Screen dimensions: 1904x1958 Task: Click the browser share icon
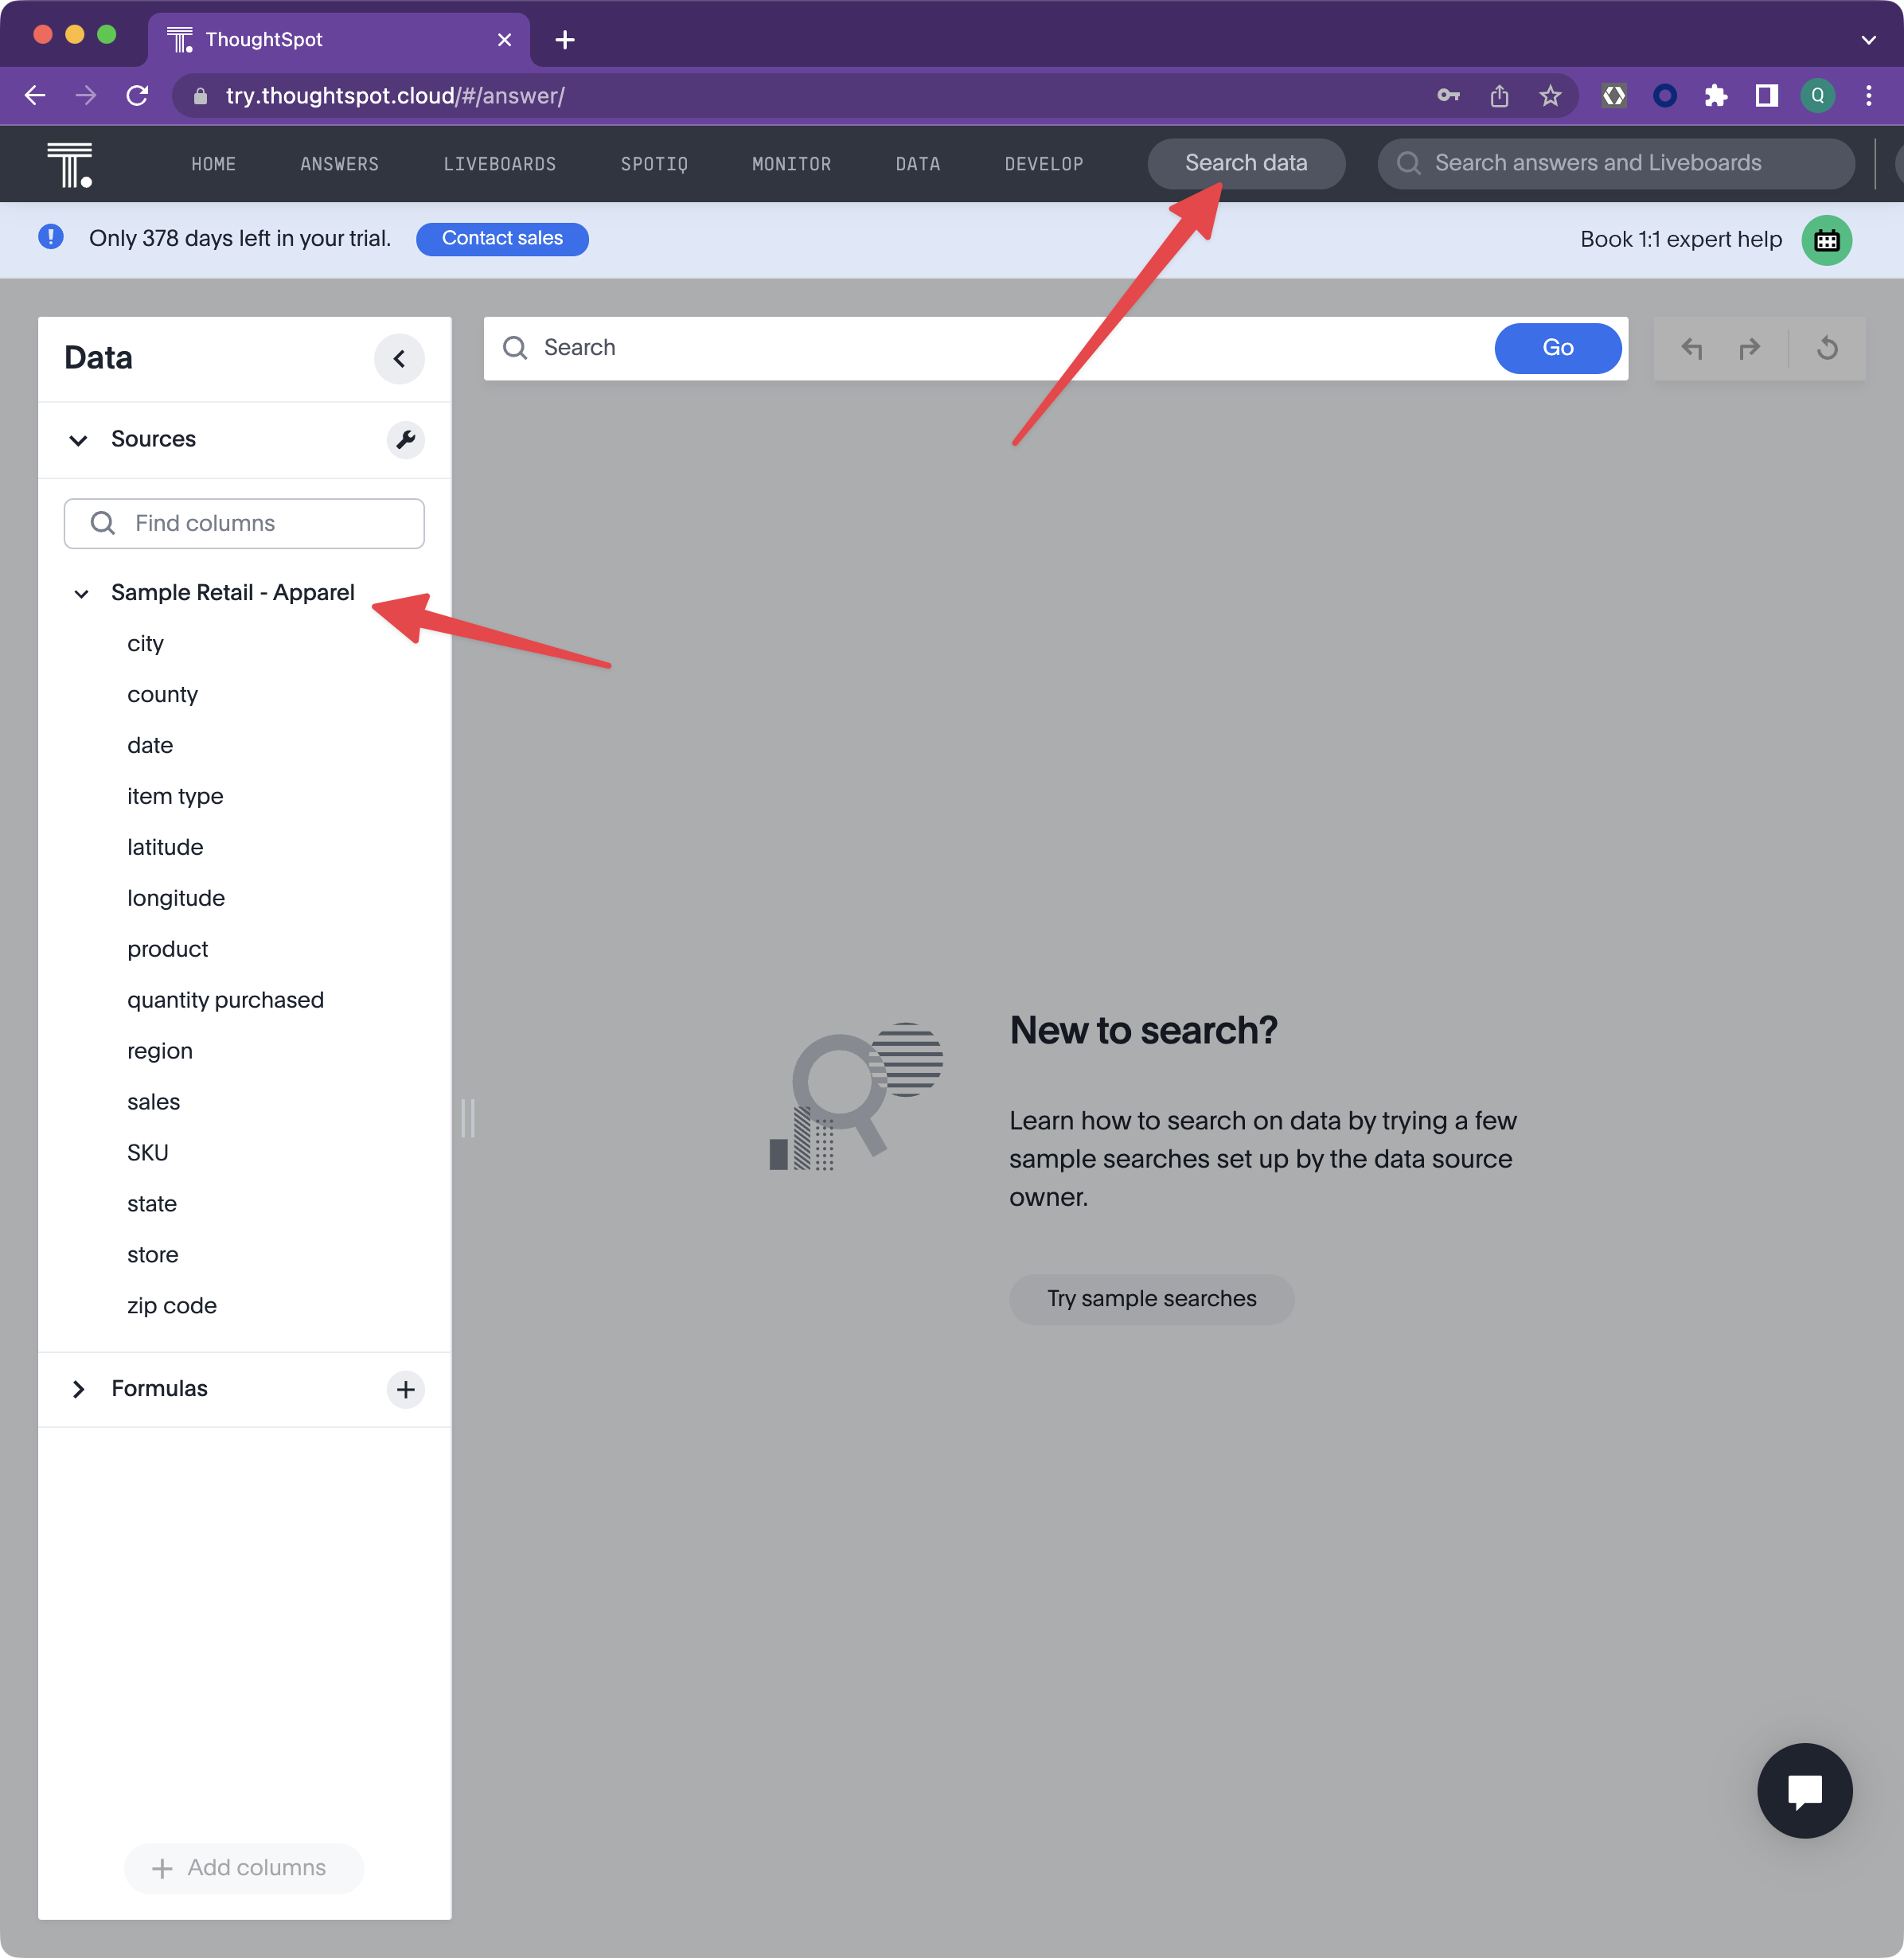coord(1499,95)
